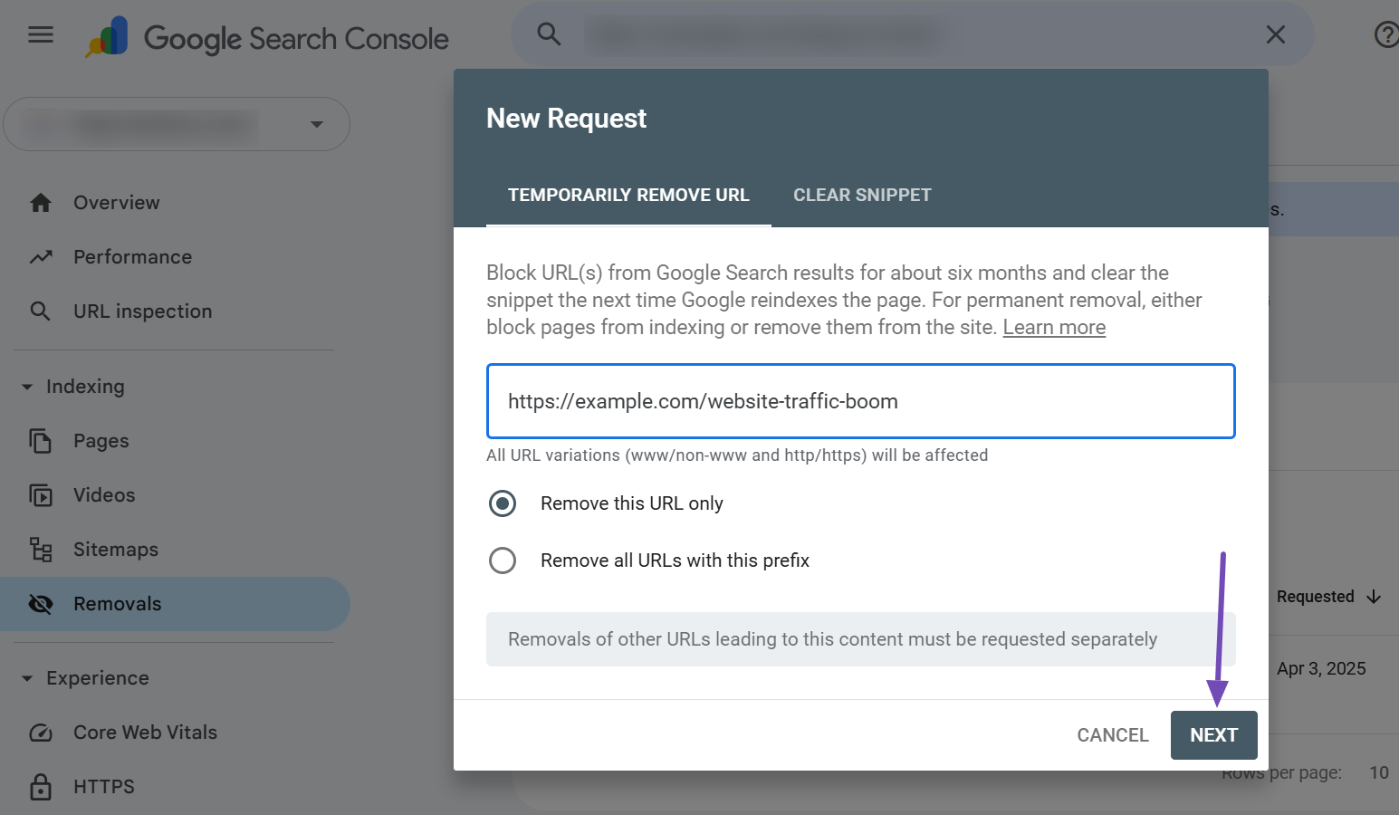Select the Temporarily Remove URL tab
This screenshot has height=815, width=1399.
click(628, 195)
